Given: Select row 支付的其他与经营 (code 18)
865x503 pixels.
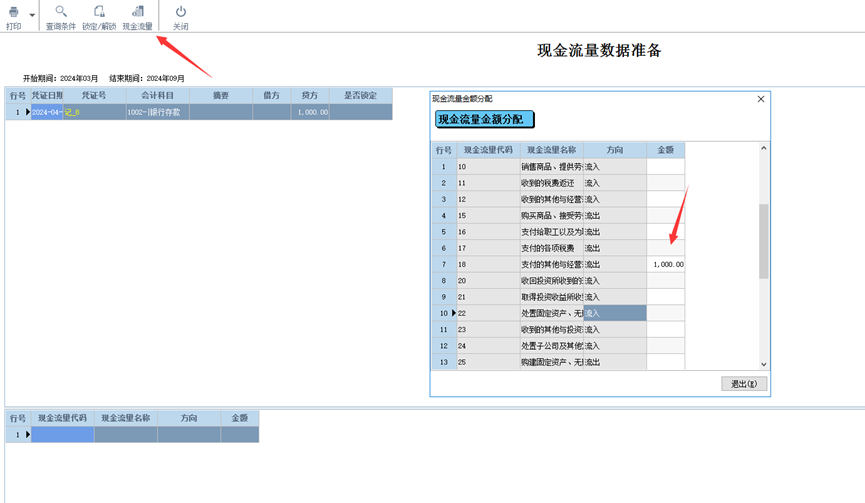Looking at the screenshot, I should 558,264.
